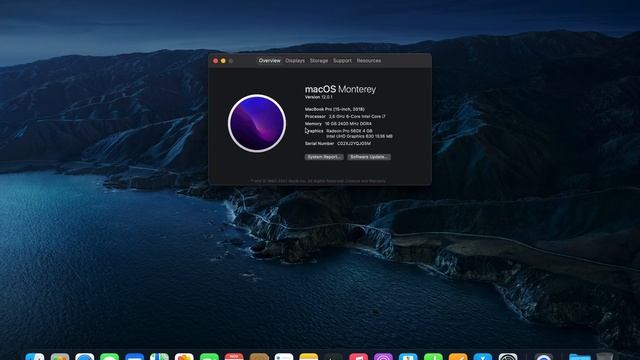Open the Storage tab
The width and height of the screenshot is (640, 360).
click(319, 60)
